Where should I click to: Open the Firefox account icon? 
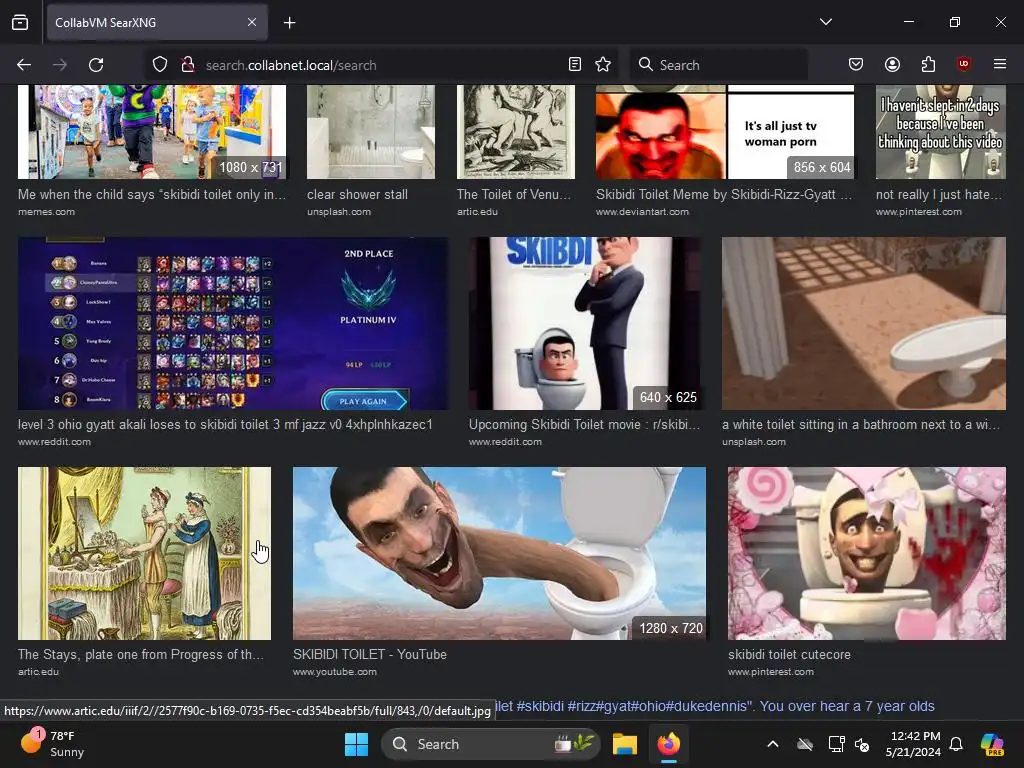click(892, 65)
